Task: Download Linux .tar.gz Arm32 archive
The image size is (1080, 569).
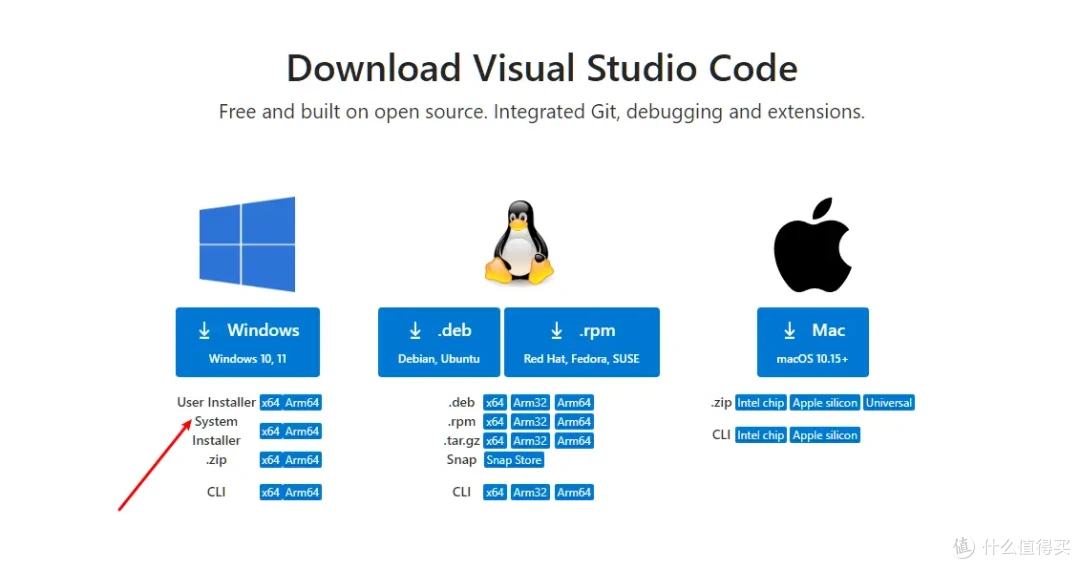Action: (x=530, y=441)
